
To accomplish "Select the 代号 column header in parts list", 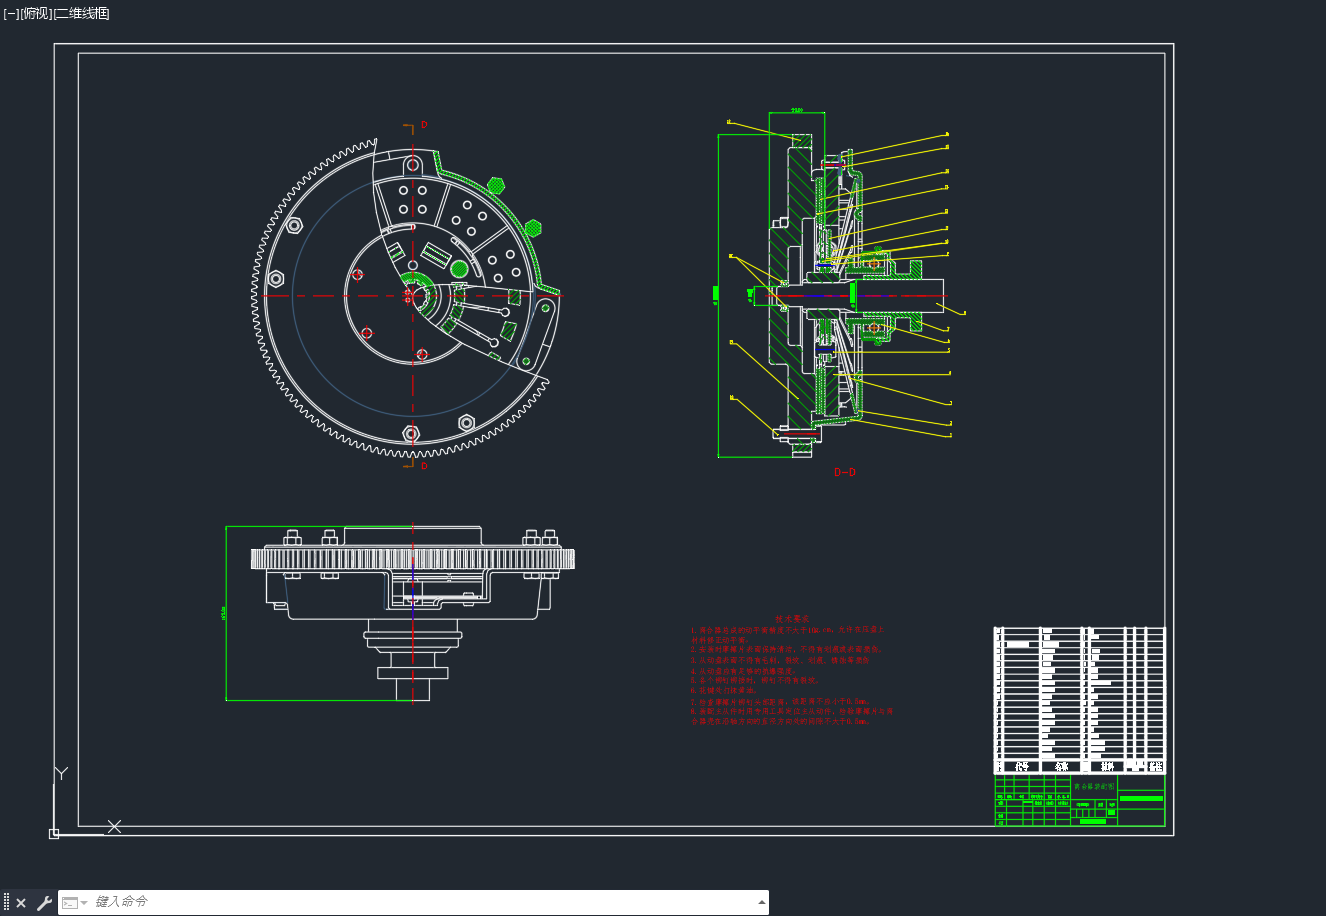I will pos(1021,767).
